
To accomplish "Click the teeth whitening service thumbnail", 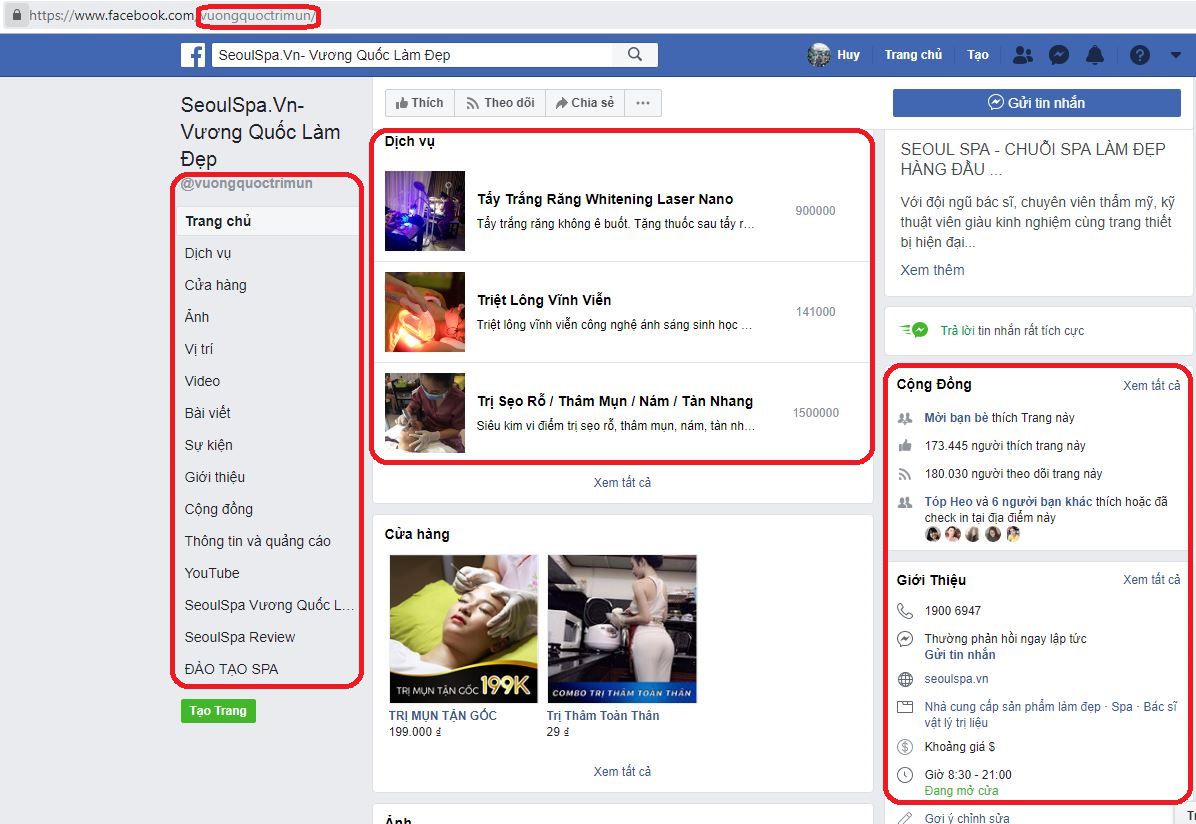I will pyautogui.click(x=425, y=211).
